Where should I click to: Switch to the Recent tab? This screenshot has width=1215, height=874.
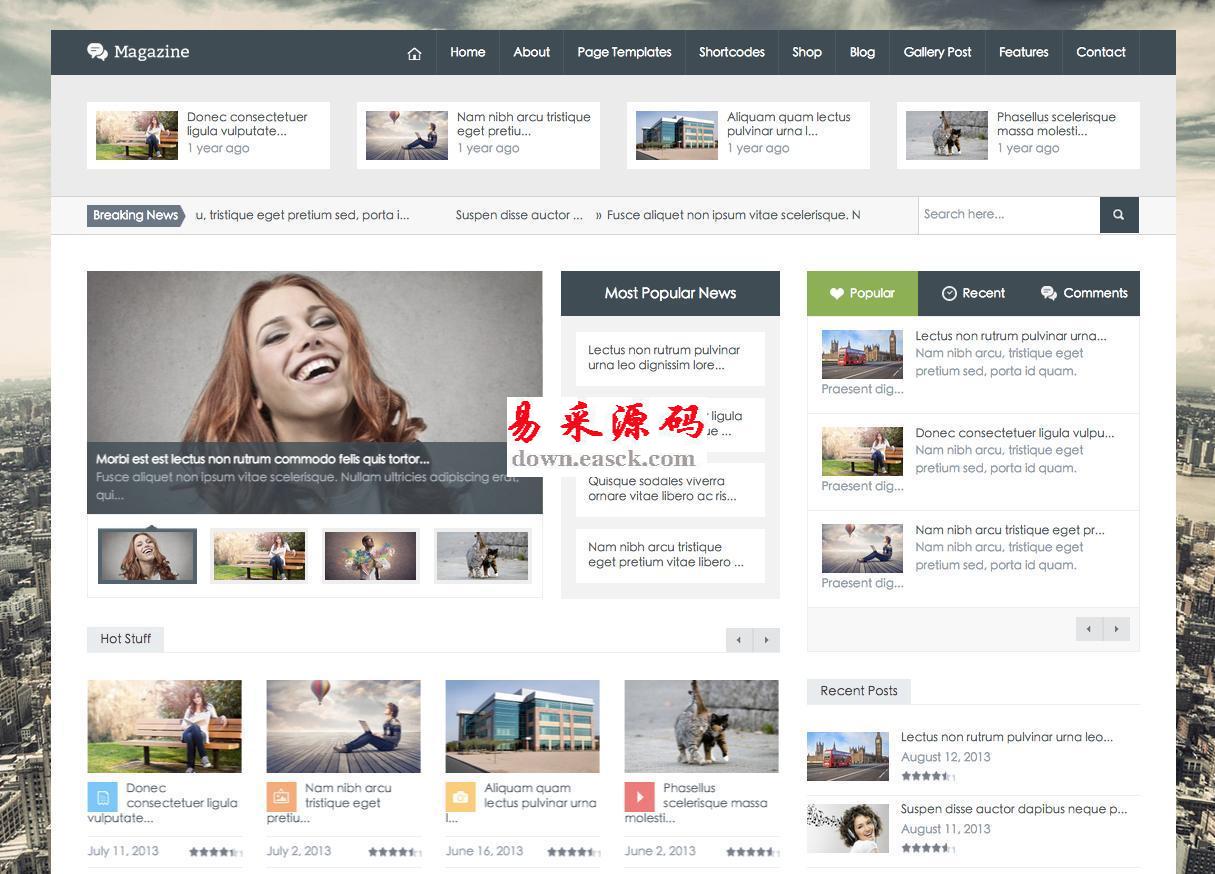coord(973,293)
